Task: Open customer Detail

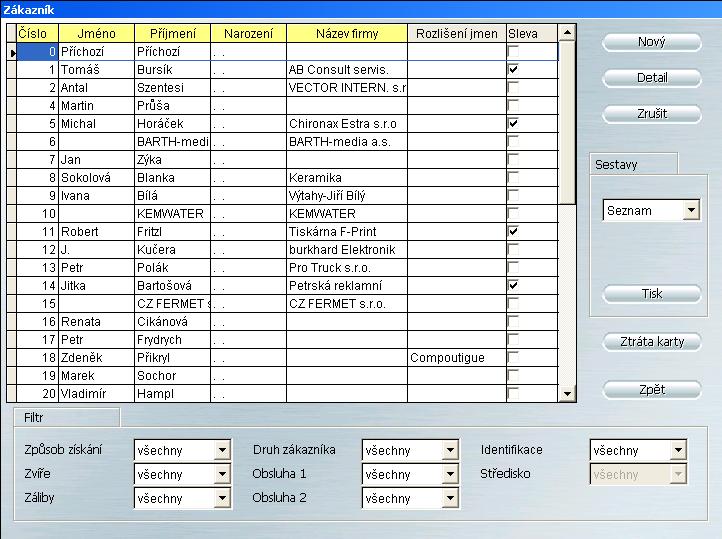Action: coord(652,78)
